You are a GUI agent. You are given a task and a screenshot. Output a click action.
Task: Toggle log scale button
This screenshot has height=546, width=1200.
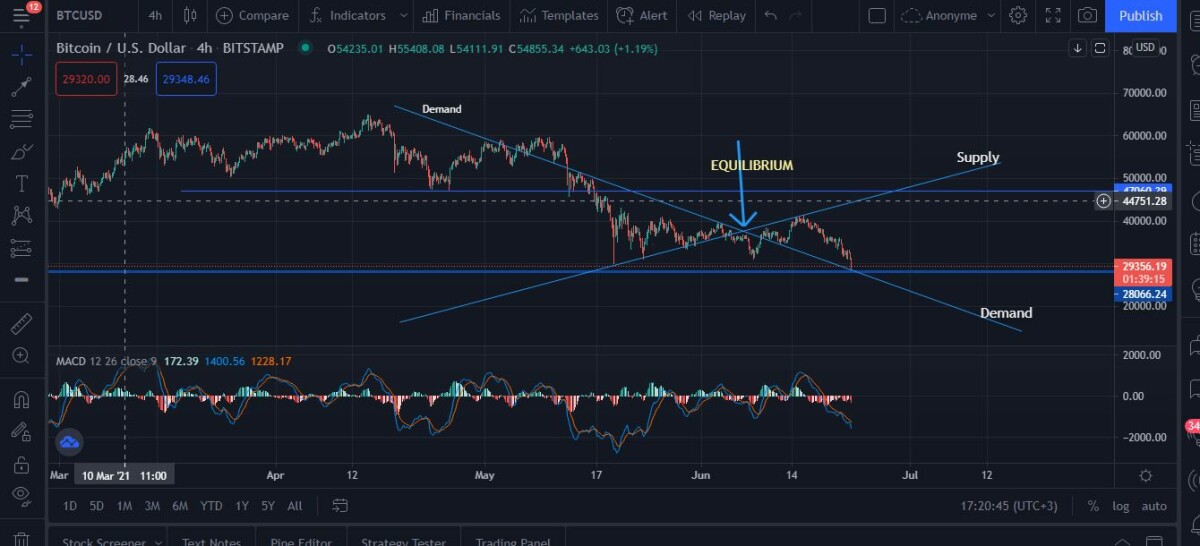pos(1121,506)
